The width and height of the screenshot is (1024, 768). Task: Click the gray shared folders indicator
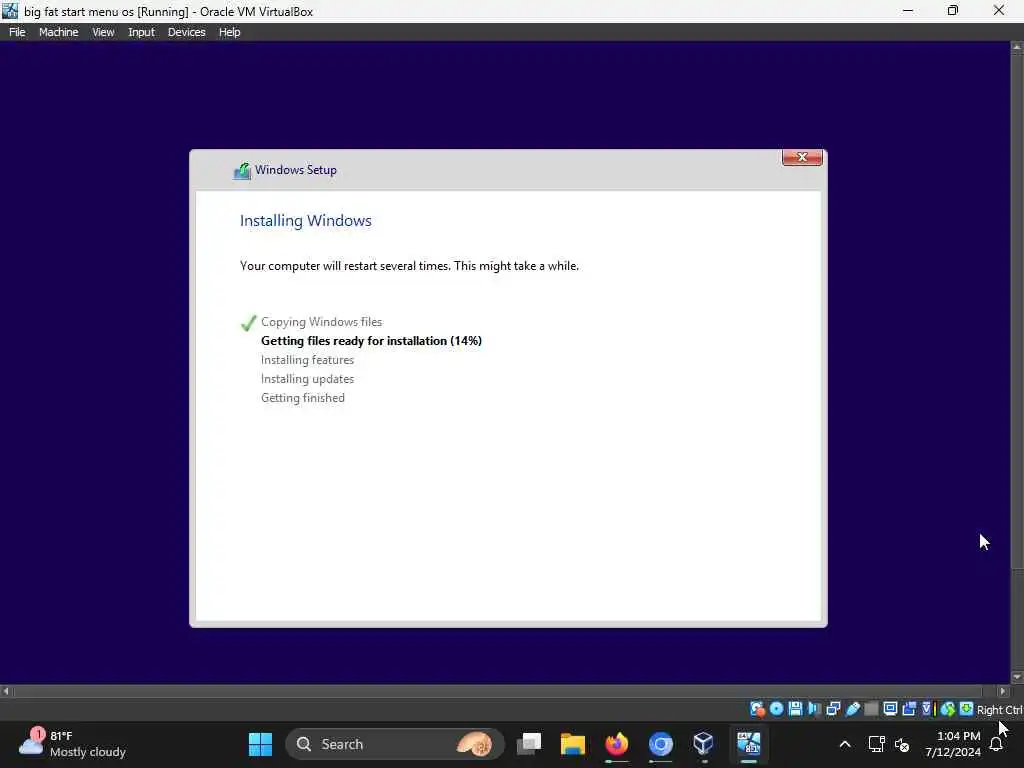tap(871, 709)
